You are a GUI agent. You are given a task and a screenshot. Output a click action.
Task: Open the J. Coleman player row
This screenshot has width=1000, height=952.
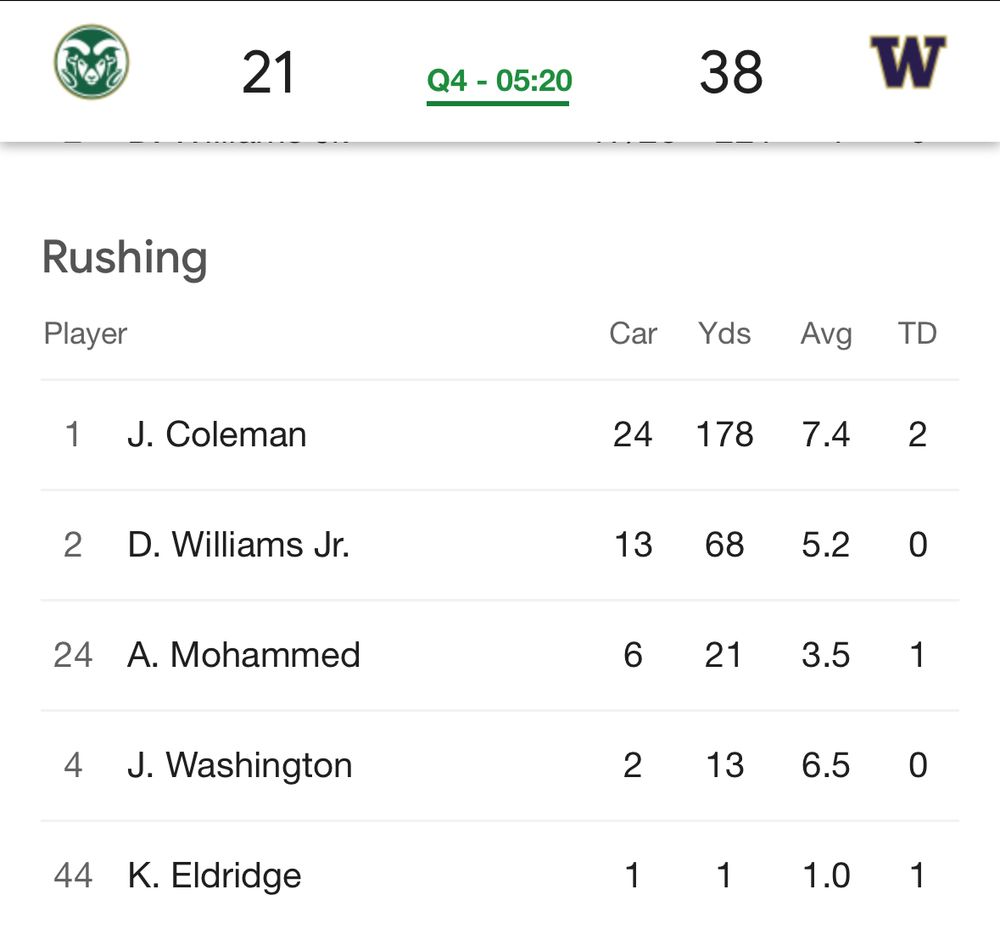coord(500,436)
